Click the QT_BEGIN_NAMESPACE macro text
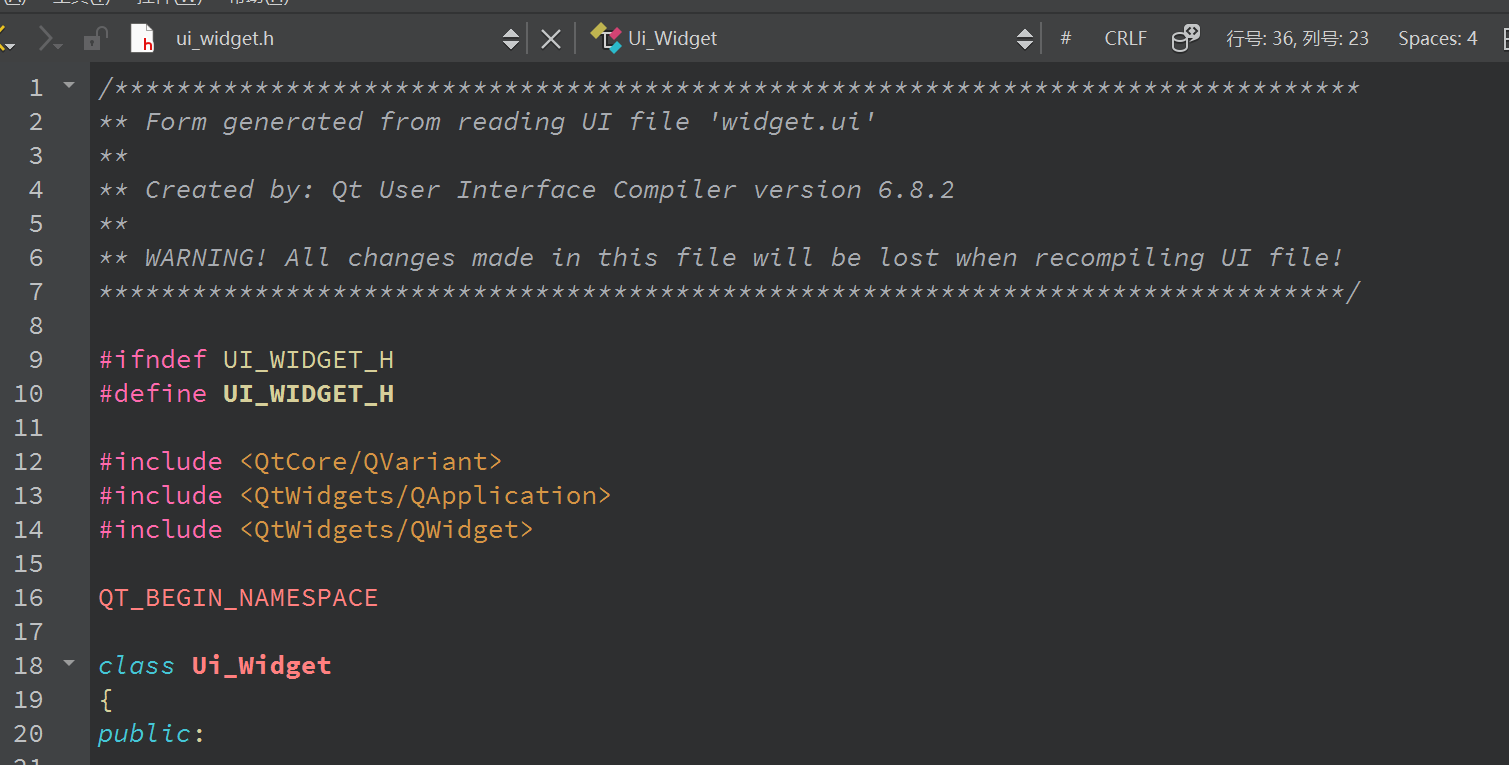Viewport: 1509px width, 765px height. [x=238, y=598]
